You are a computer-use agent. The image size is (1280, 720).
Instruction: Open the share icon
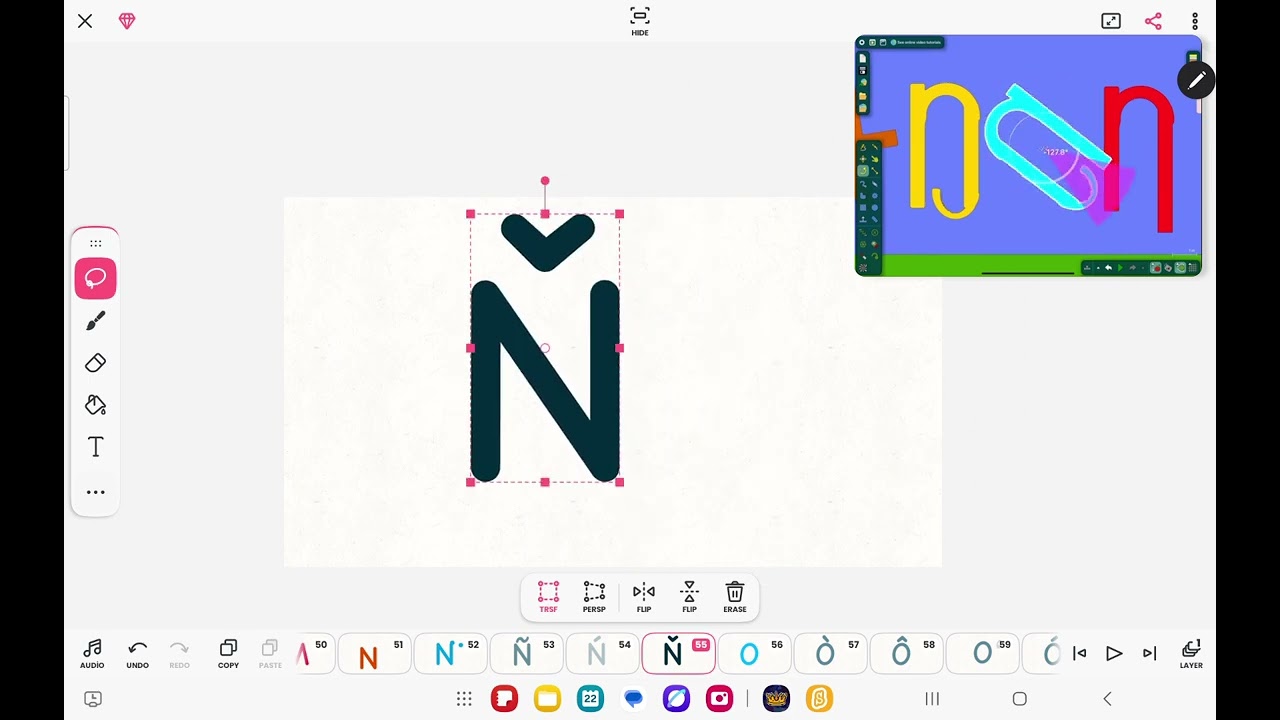click(x=1153, y=21)
